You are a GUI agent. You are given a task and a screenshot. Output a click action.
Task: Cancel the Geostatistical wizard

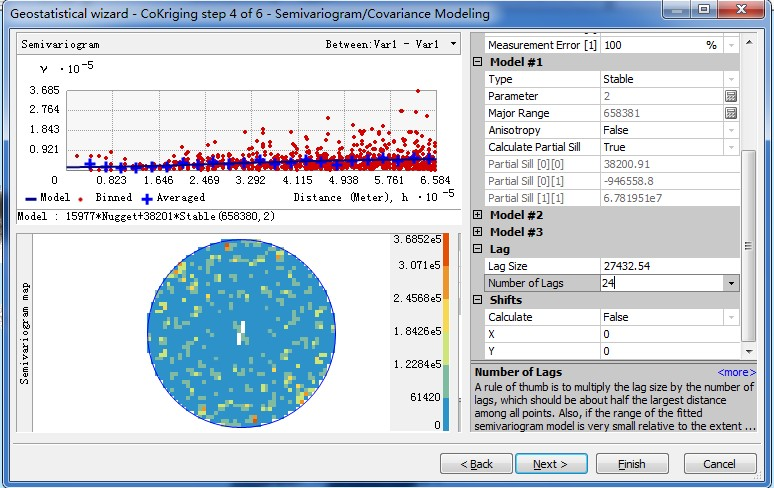719,464
